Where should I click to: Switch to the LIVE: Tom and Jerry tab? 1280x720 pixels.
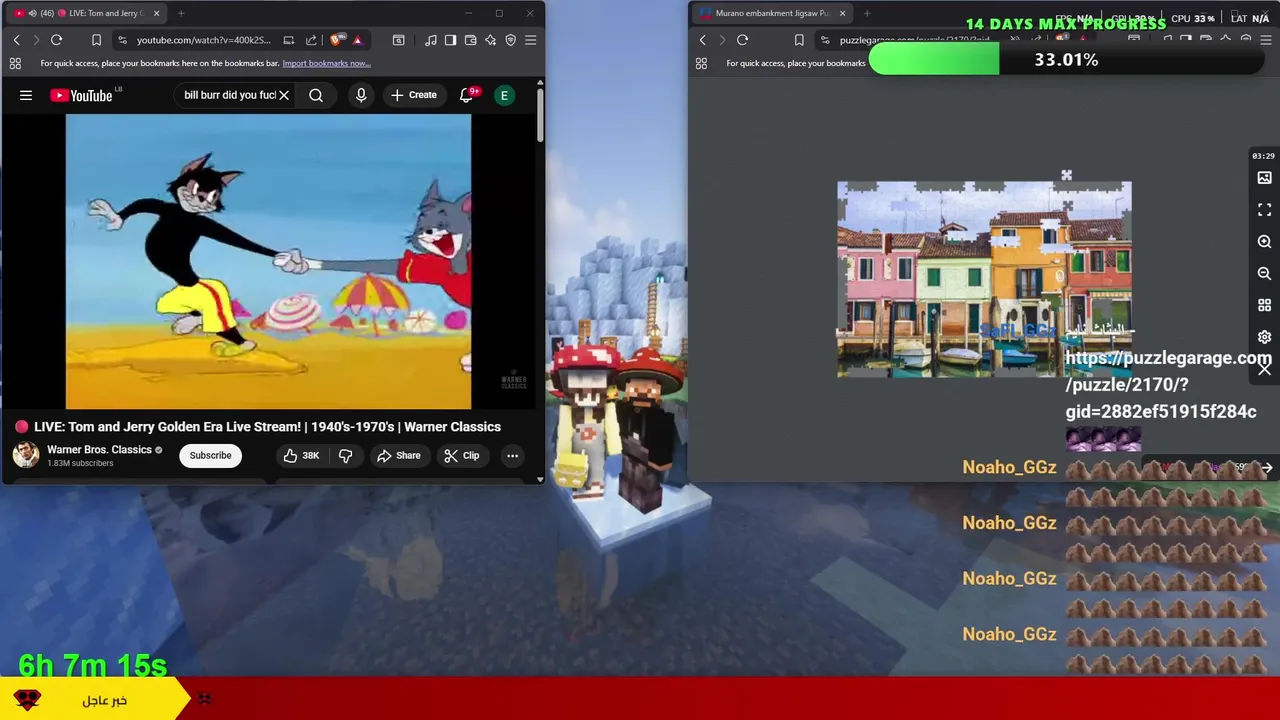pyautogui.click(x=88, y=13)
